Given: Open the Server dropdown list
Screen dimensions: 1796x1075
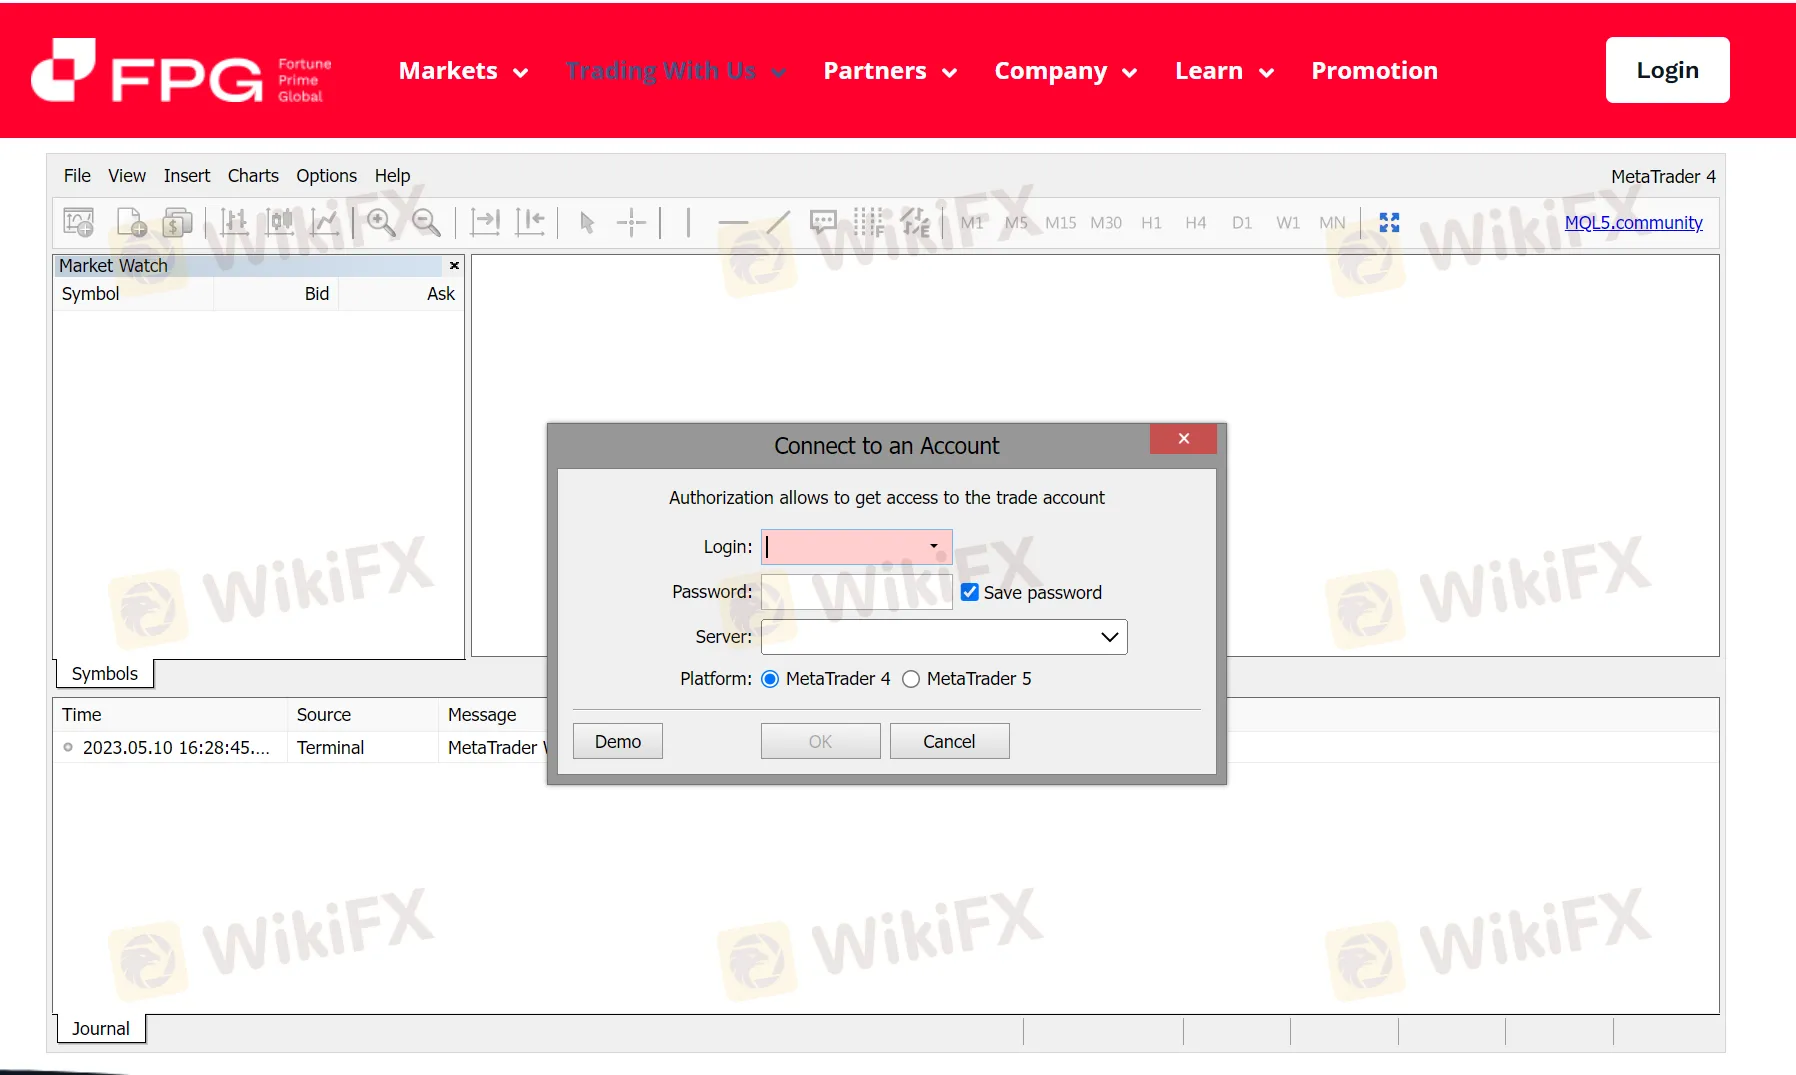Looking at the screenshot, I should pos(1109,637).
